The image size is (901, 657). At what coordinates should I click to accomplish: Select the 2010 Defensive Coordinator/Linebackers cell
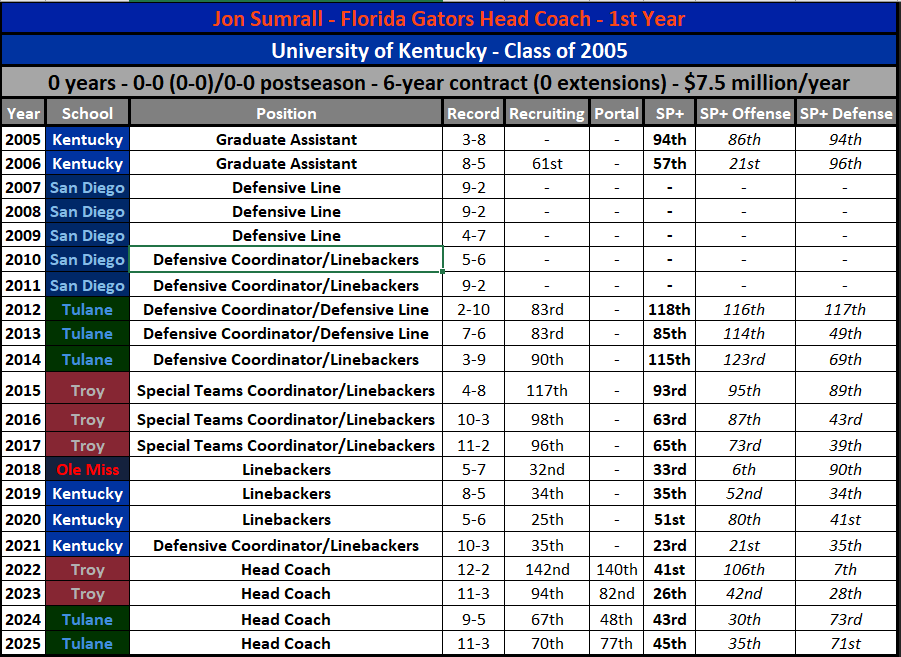286,259
